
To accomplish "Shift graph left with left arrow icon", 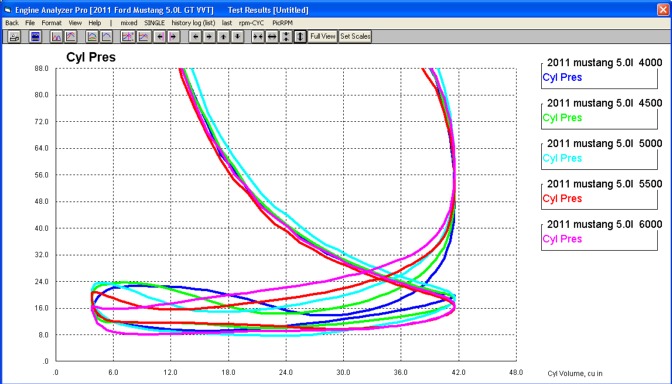I will point(195,37).
